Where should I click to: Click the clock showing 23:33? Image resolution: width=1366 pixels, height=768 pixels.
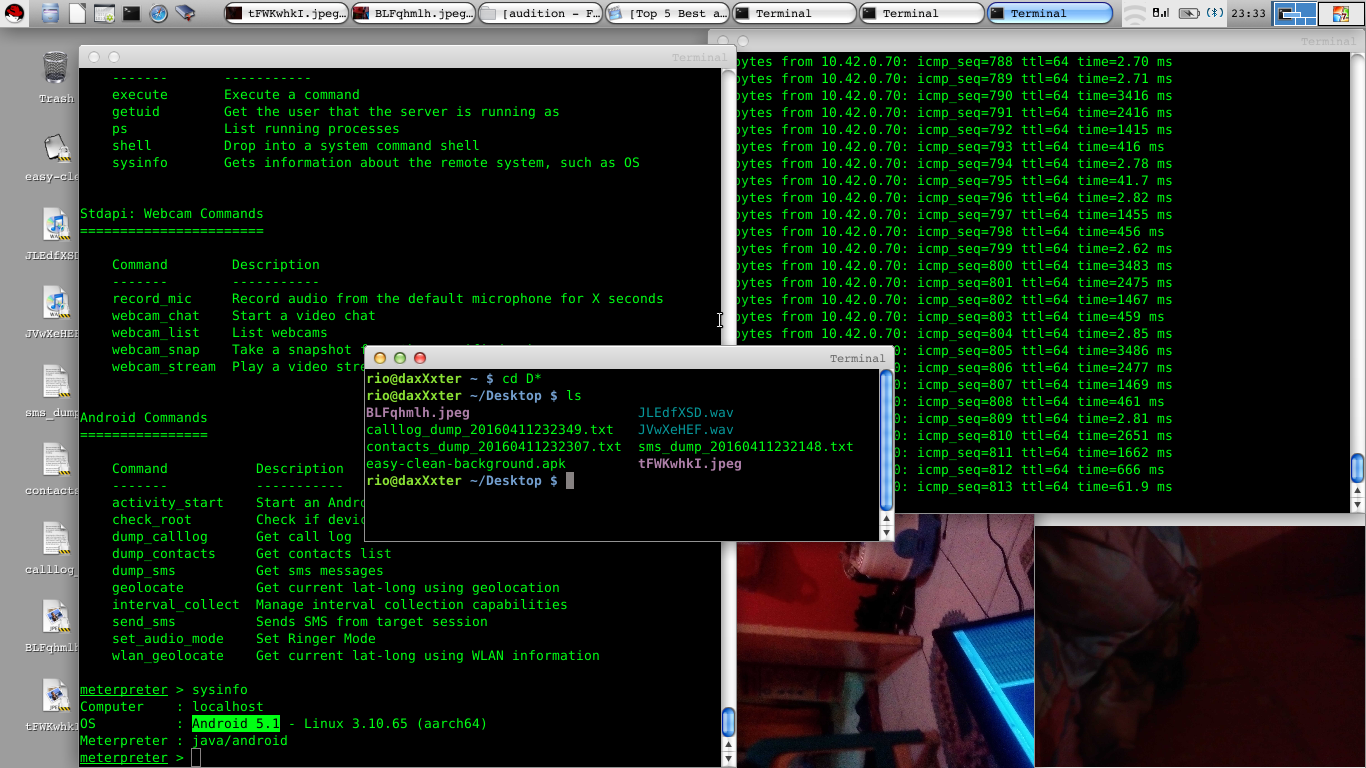click(1248, 13)
